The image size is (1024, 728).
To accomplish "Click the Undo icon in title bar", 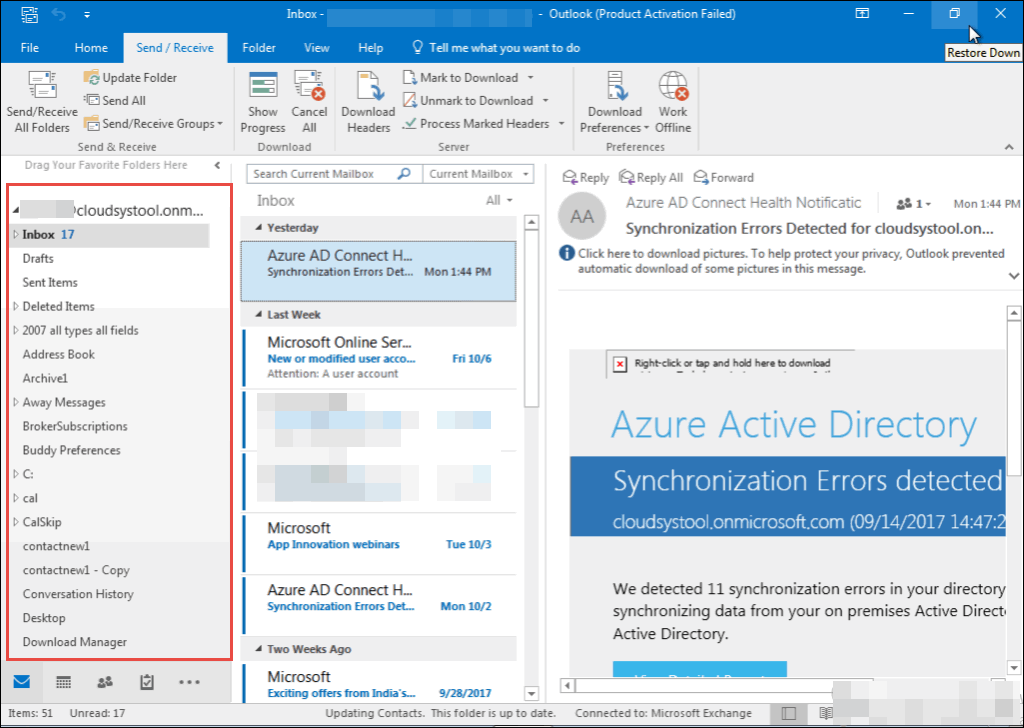I will 59,14.
